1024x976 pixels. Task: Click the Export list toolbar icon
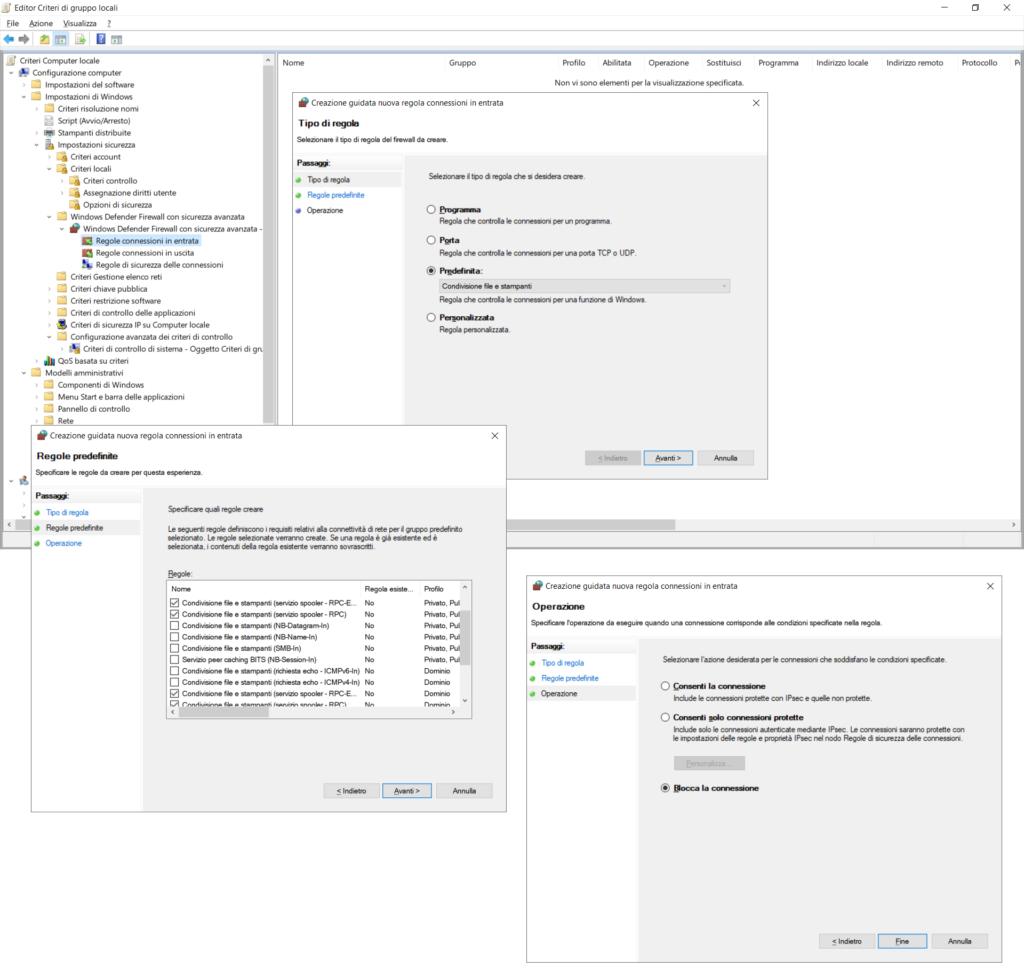tap(80, 39)
